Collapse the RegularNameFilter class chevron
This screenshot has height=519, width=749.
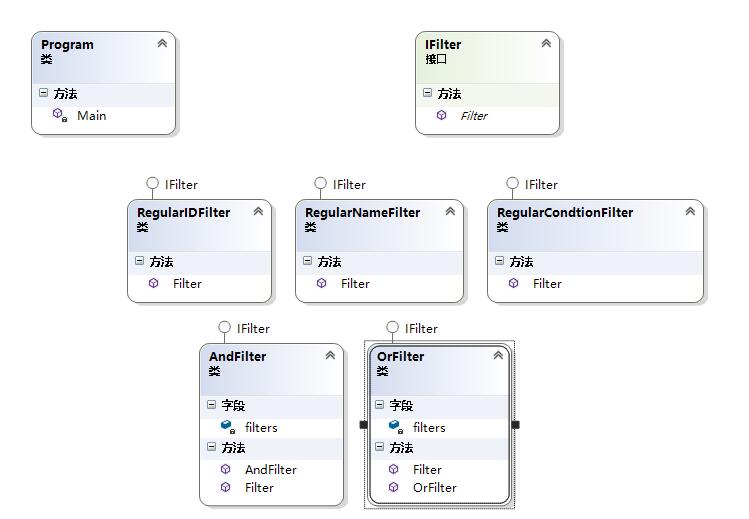[x=450, y=211]
